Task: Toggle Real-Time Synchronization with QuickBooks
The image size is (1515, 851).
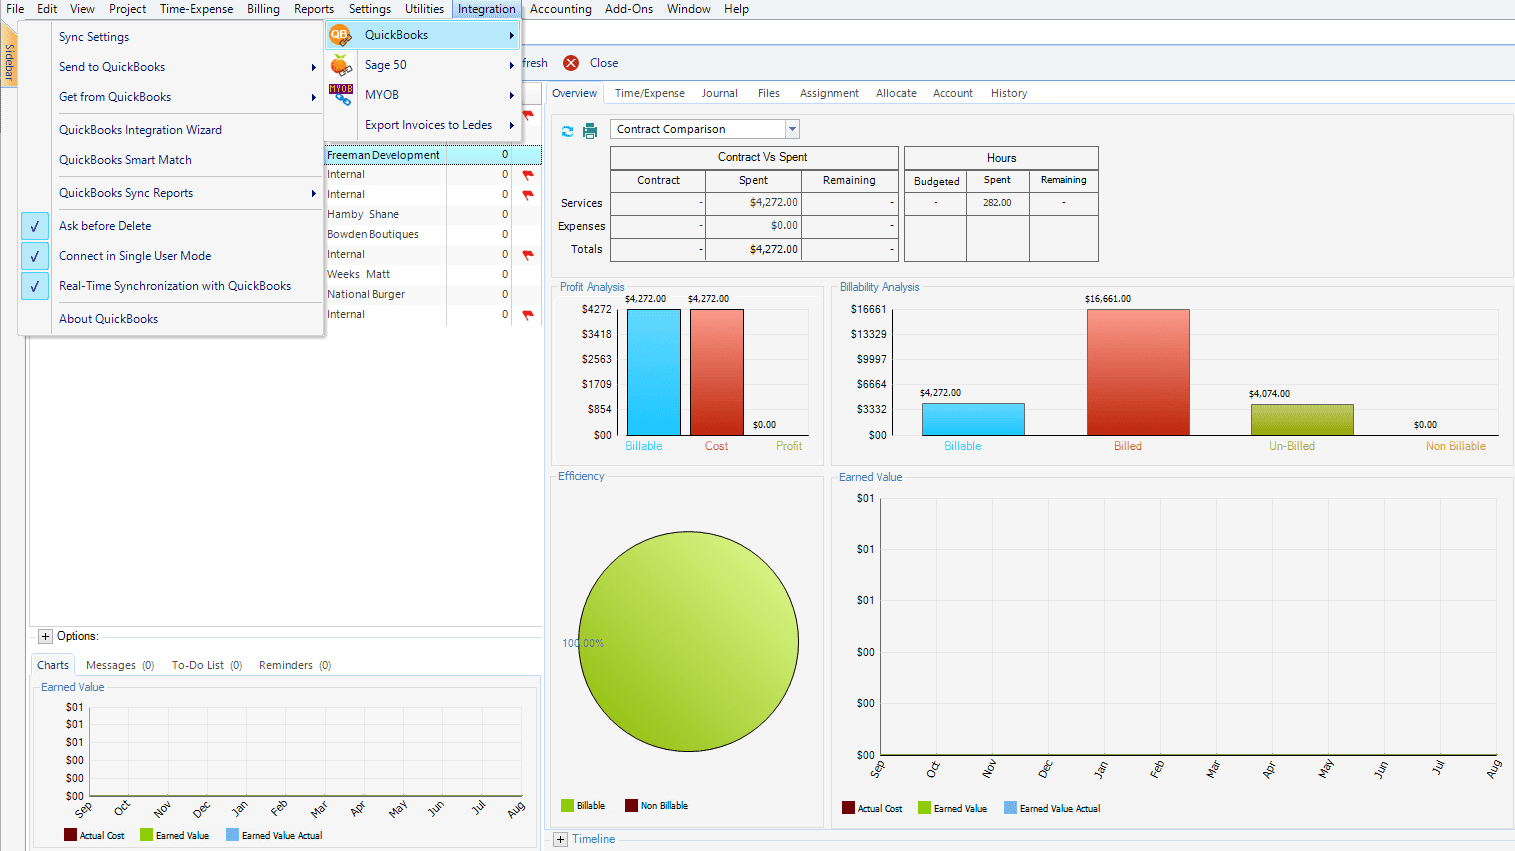Action: pos(35,285)
